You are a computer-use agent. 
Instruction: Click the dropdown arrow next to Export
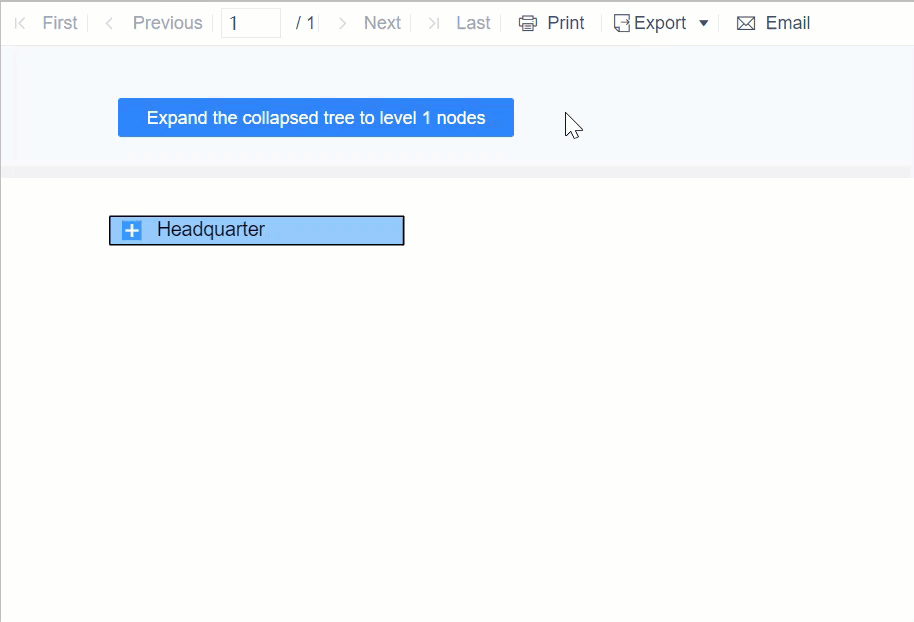tap(703, 22)
